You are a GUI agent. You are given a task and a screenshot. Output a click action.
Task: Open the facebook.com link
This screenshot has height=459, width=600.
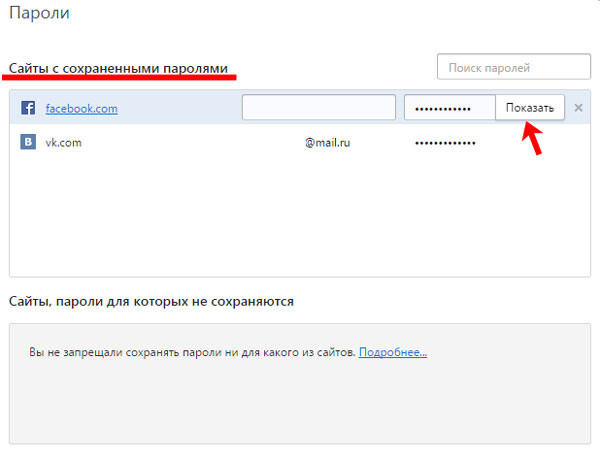pyautogui.click(x=81, y=108)
